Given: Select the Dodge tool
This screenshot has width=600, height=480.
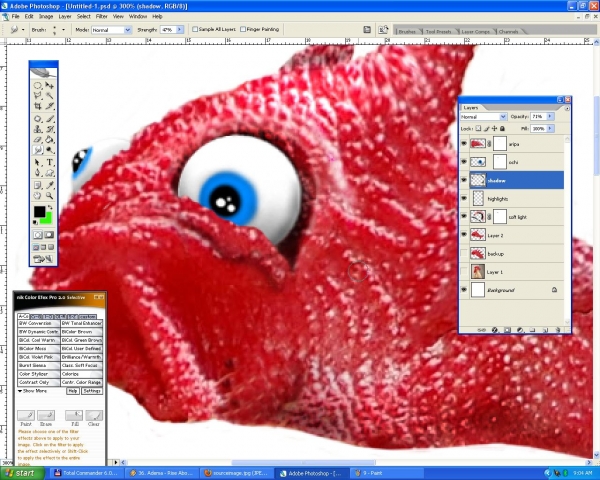Looking at the screenshot, I should coord(50,150).
